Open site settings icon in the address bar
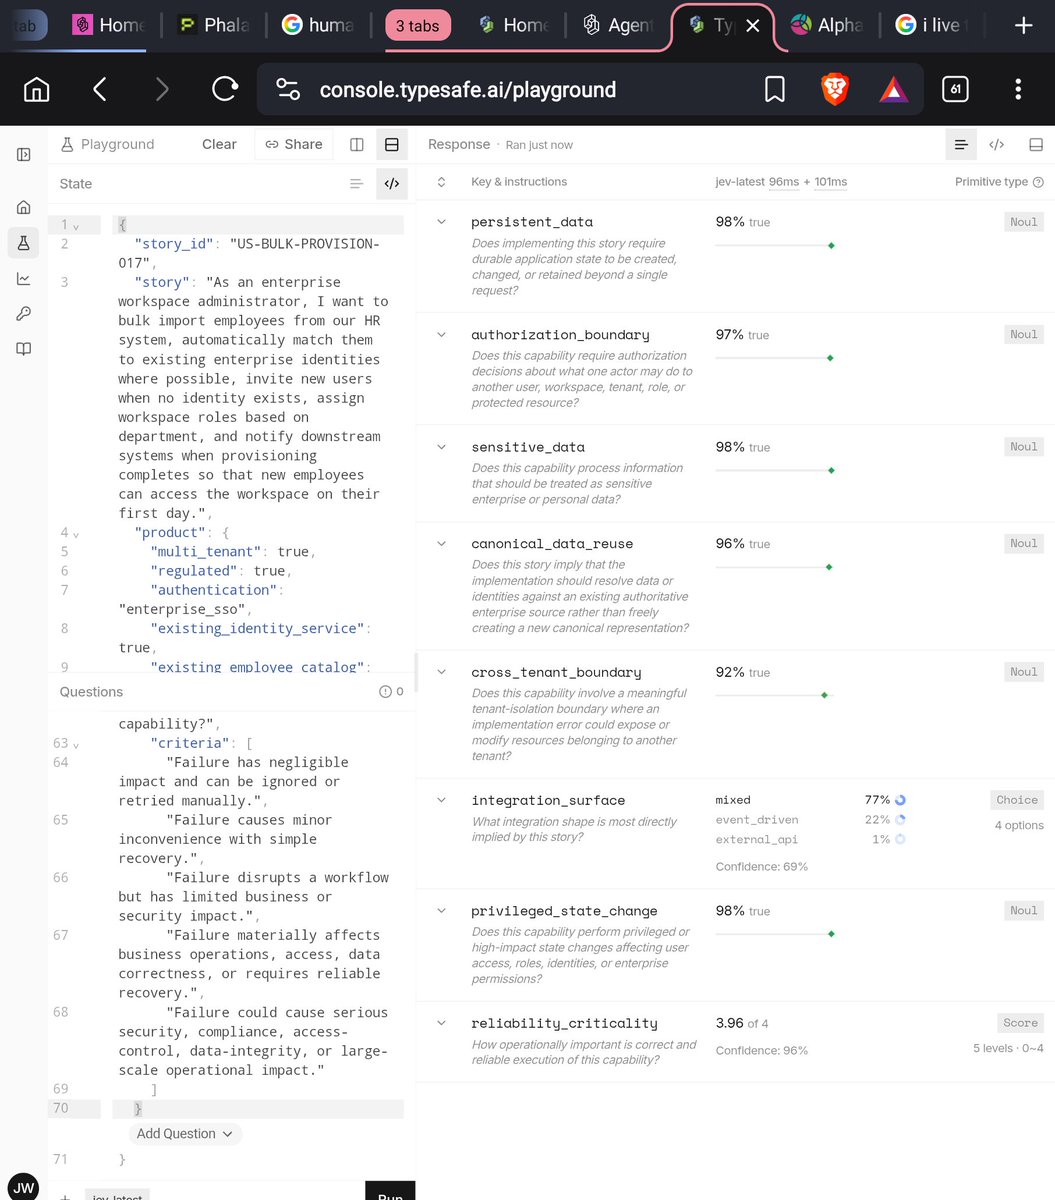Viewport: 1055px width, 1200px height. pyautogui.click(x=288, y=90)
